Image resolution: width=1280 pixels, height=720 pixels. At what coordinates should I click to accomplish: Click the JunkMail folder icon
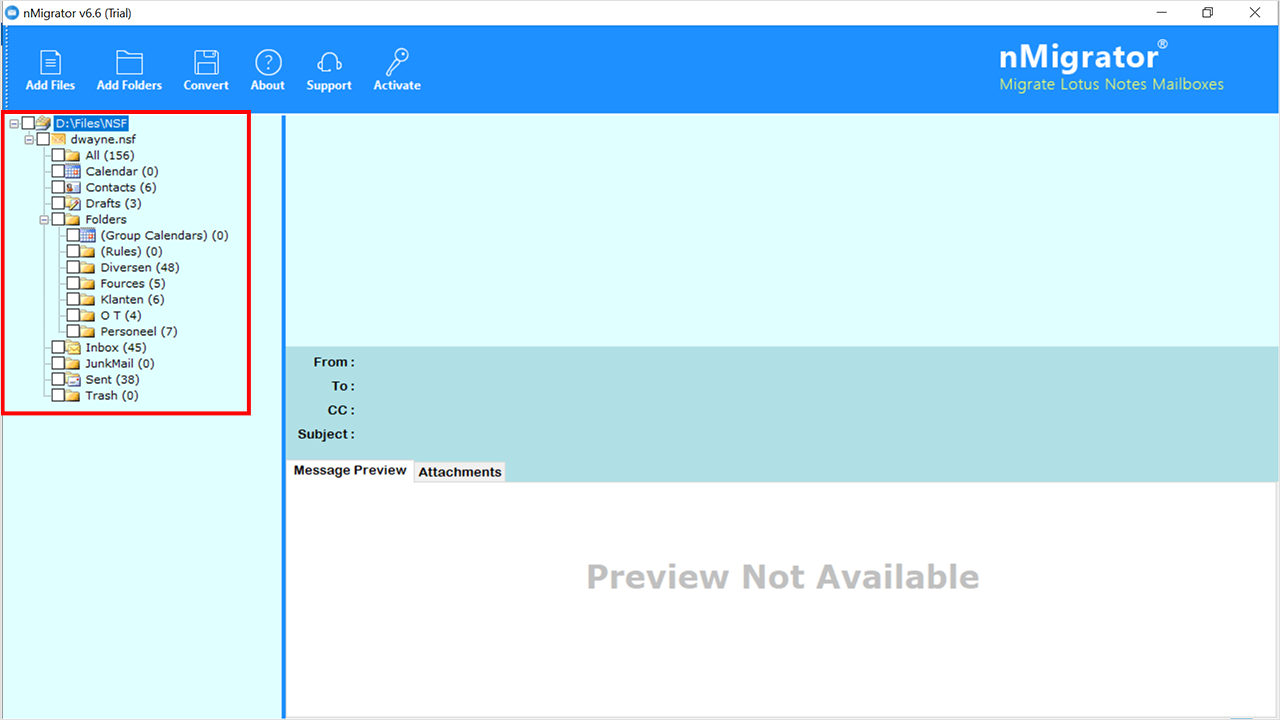[73, 363]
